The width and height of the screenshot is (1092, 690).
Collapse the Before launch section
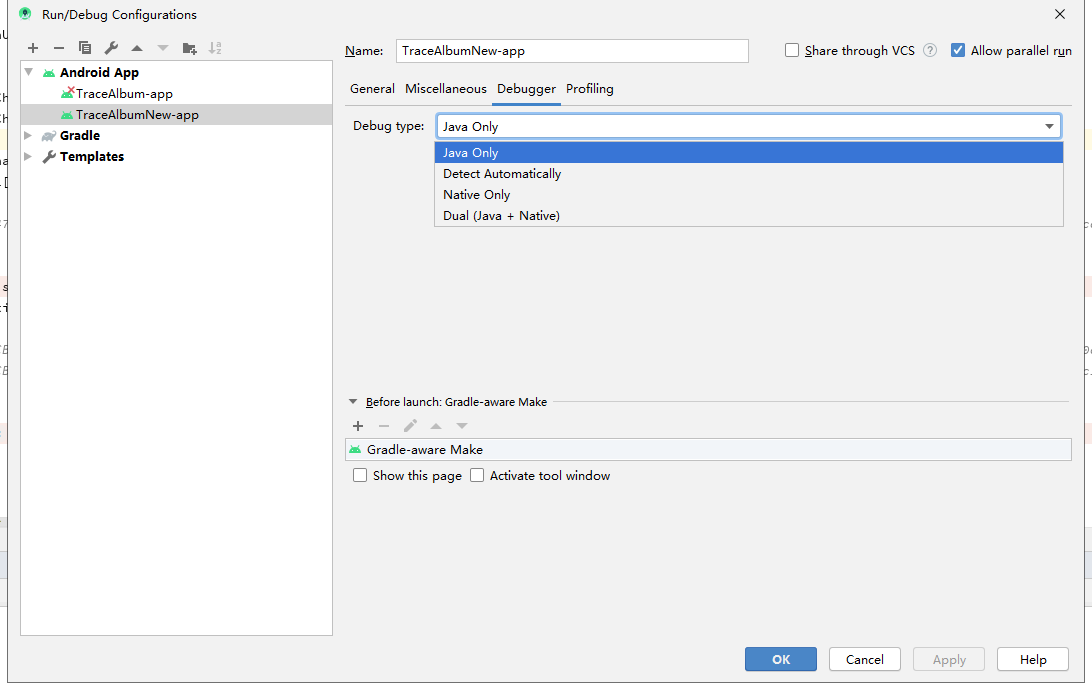coord(352,401)
